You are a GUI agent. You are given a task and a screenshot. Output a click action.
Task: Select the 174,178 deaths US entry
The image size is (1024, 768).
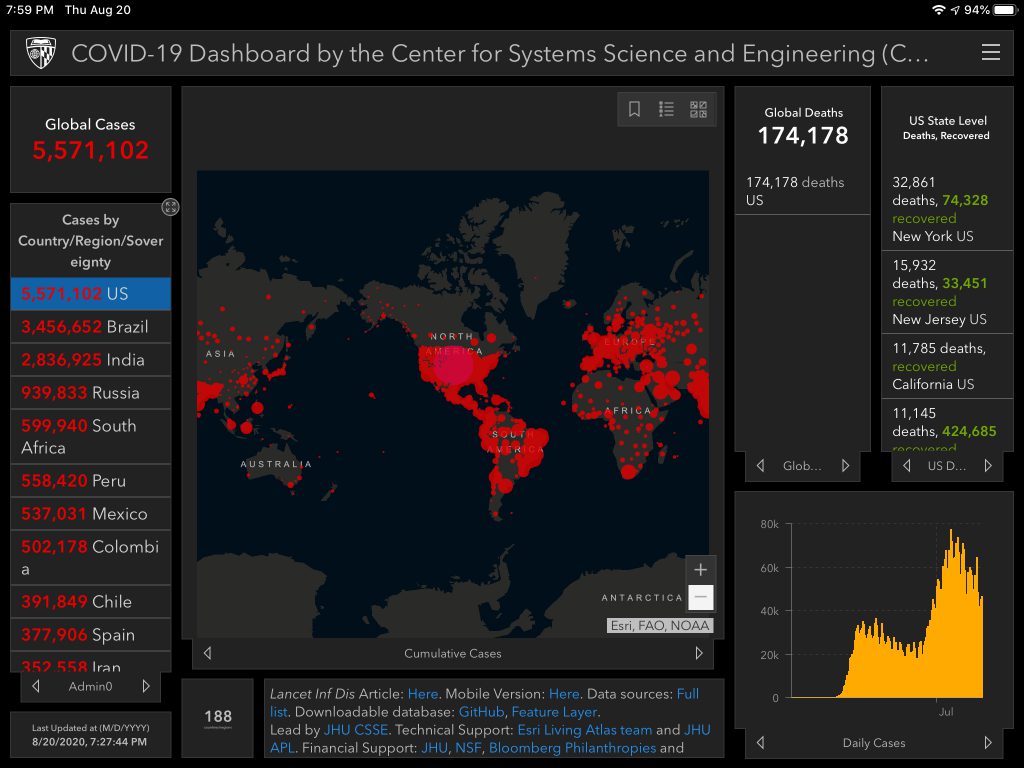point(803,191)
